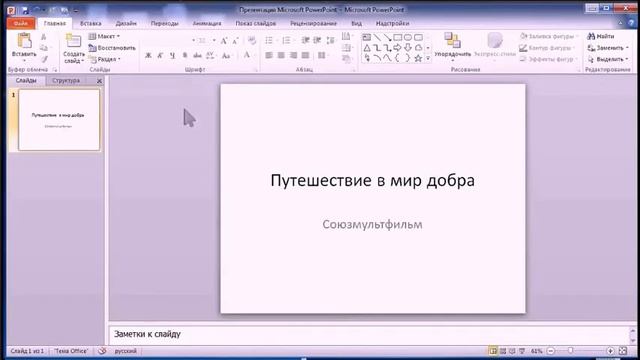Click slide title Путешествие в мир добра
The width and height of the screenshot is (640, 360).
coord(372,180)
